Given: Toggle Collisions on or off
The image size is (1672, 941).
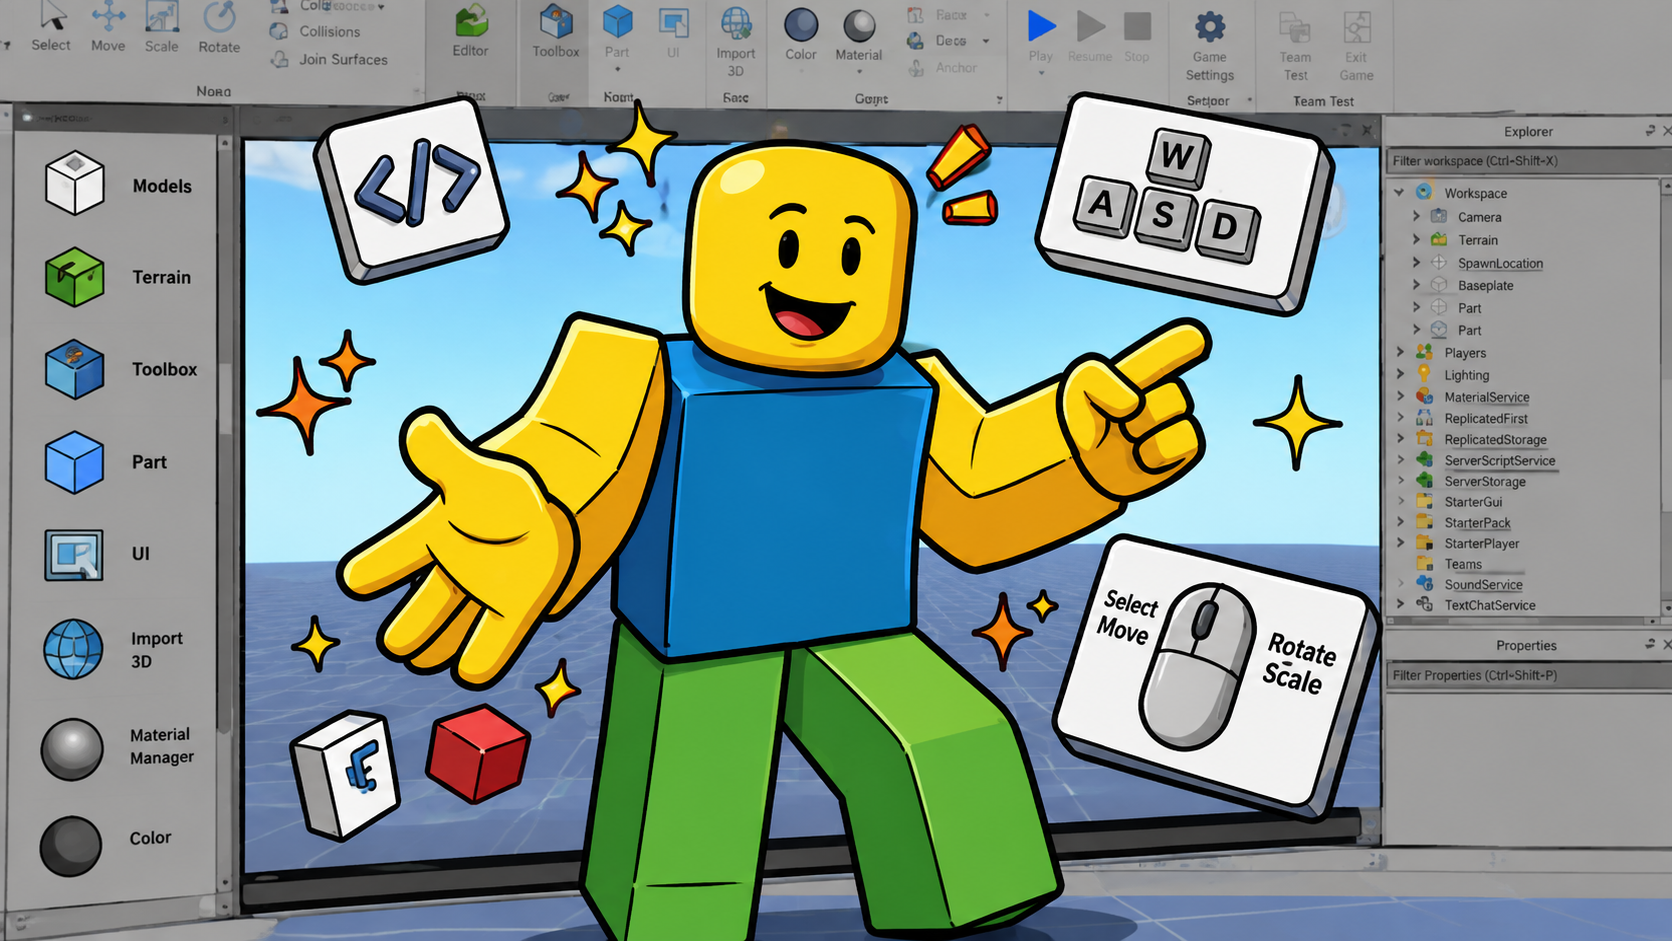Looking at the screenshot, I should pos(315,31).
